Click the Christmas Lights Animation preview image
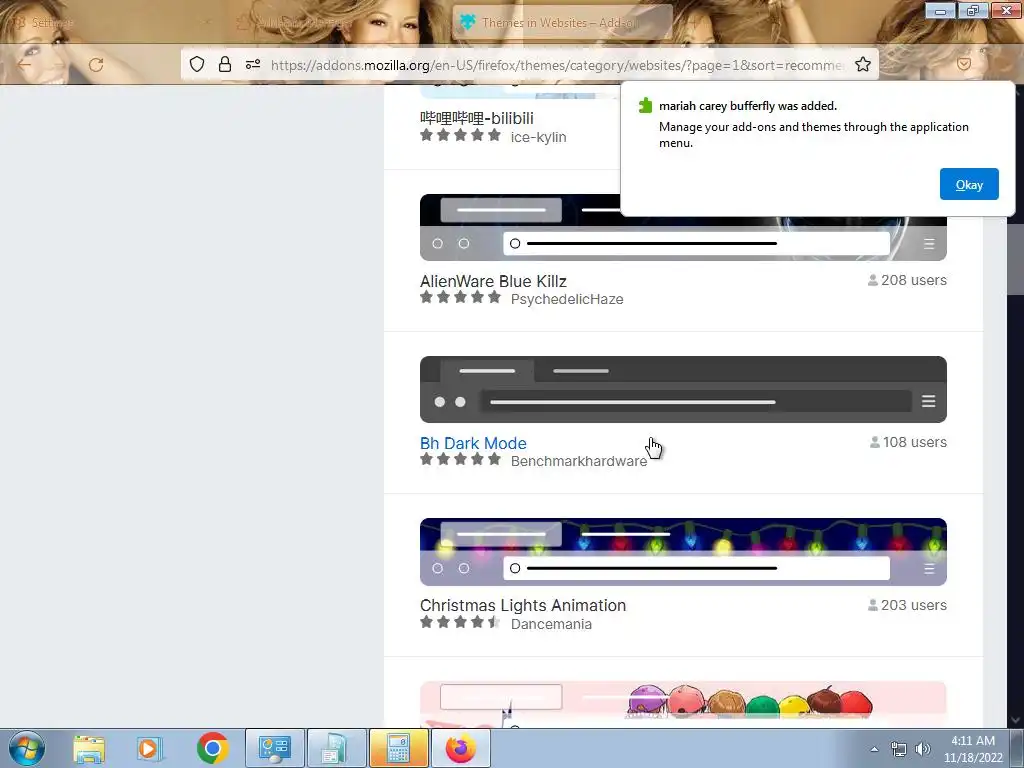The height and width of the screenshot is (768, 1024). pos(683,551)
